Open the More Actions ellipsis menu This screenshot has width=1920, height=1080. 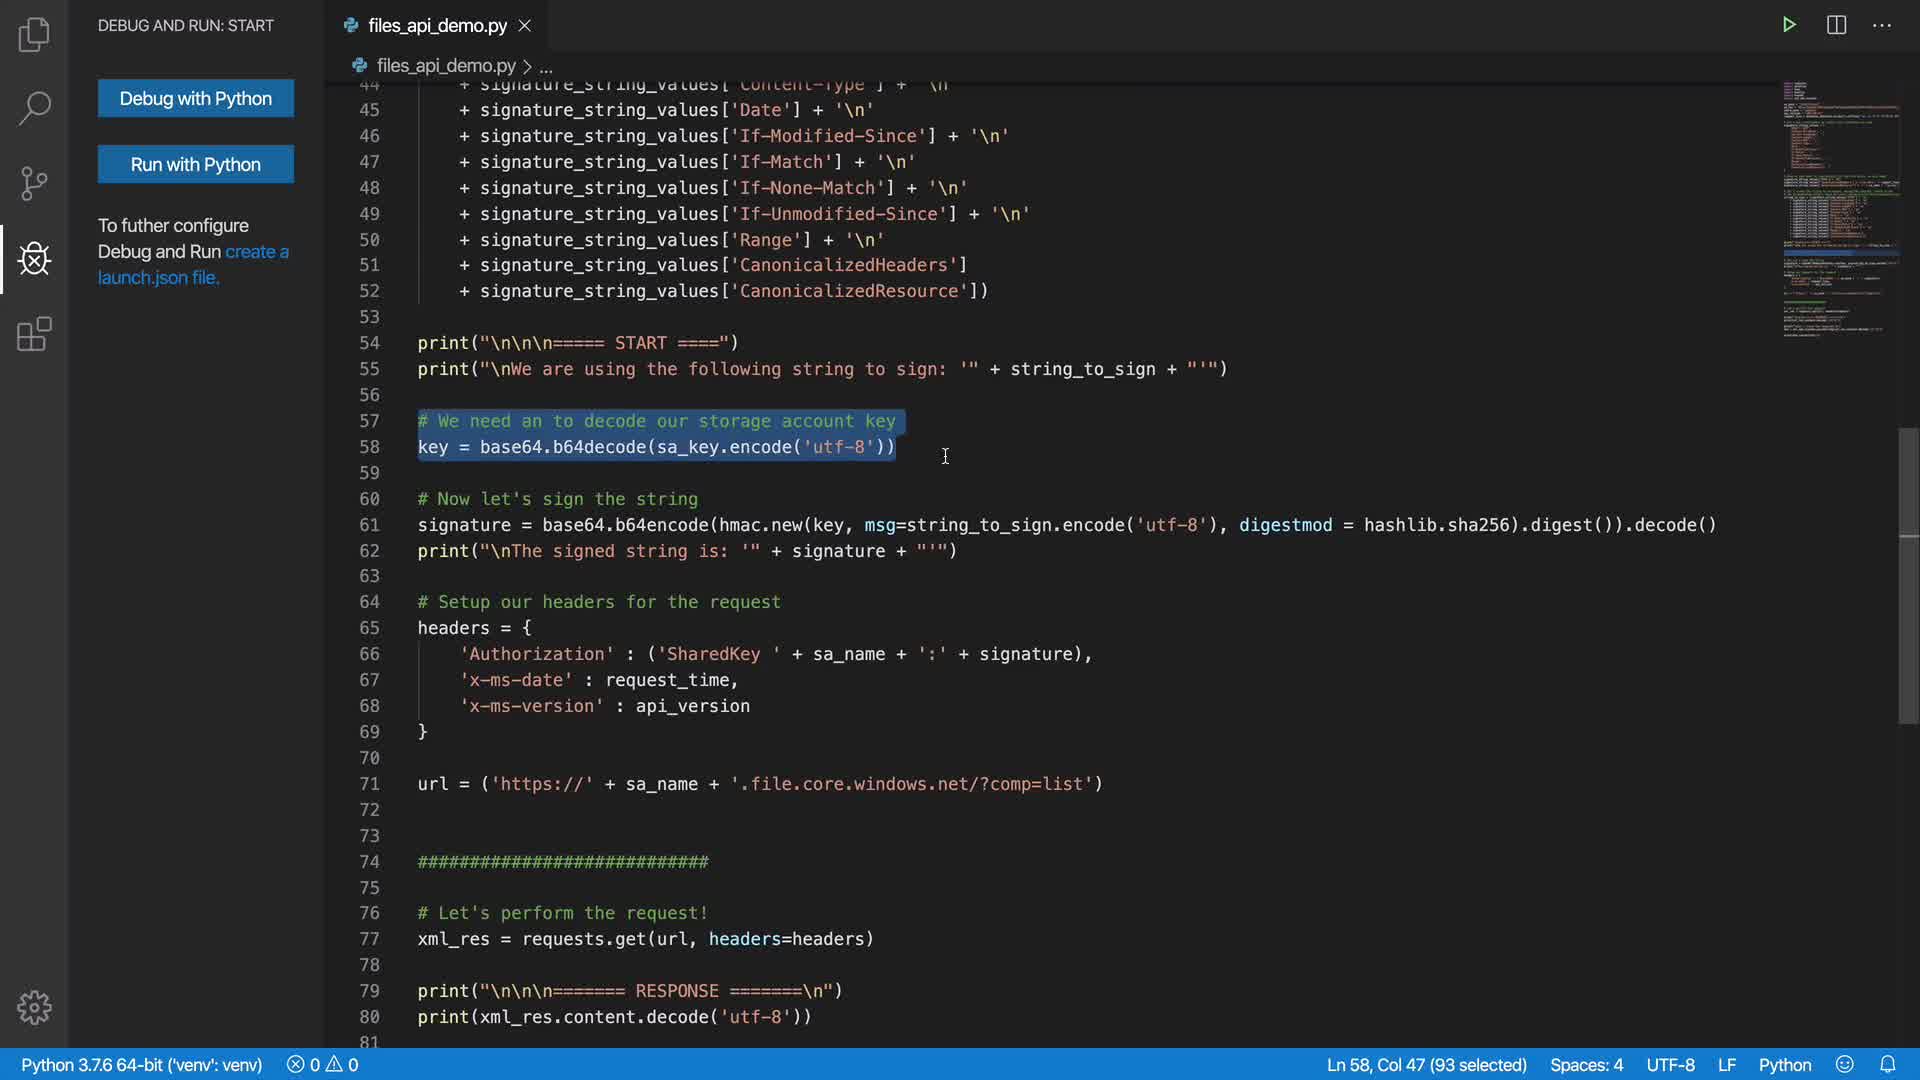coord(1882,25)
